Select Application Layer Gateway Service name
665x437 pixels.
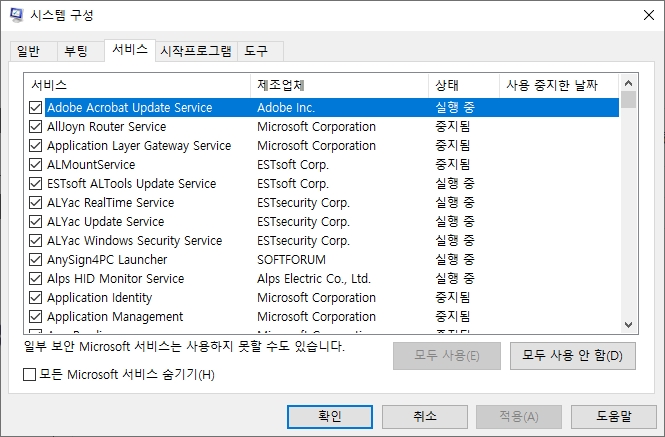tap(139, 146)
